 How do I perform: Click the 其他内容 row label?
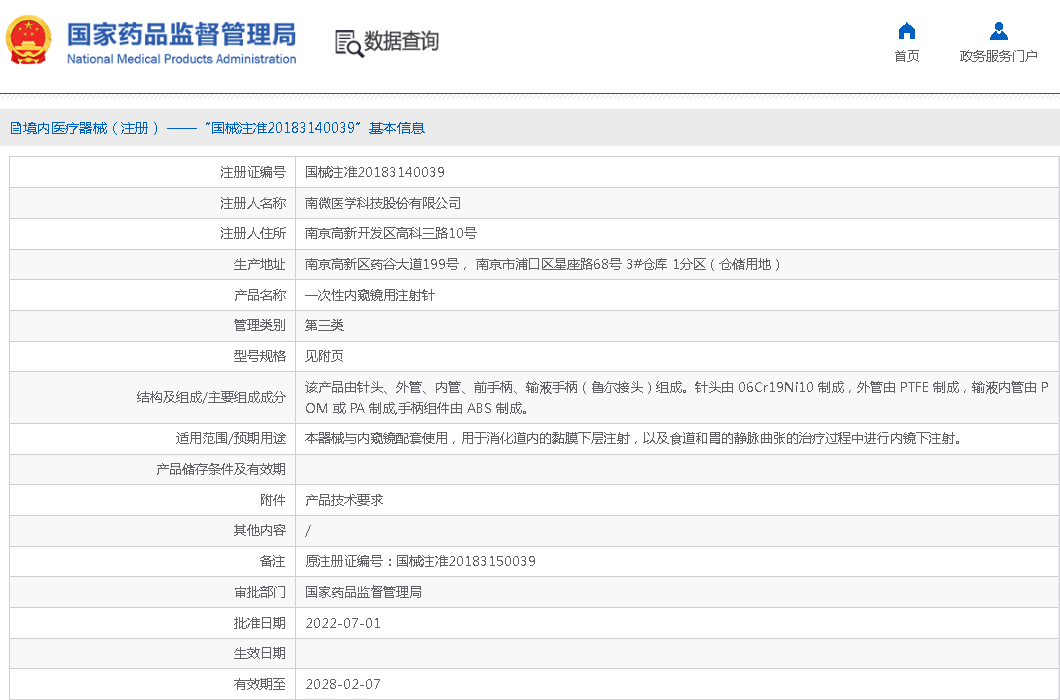coord(260,530)
